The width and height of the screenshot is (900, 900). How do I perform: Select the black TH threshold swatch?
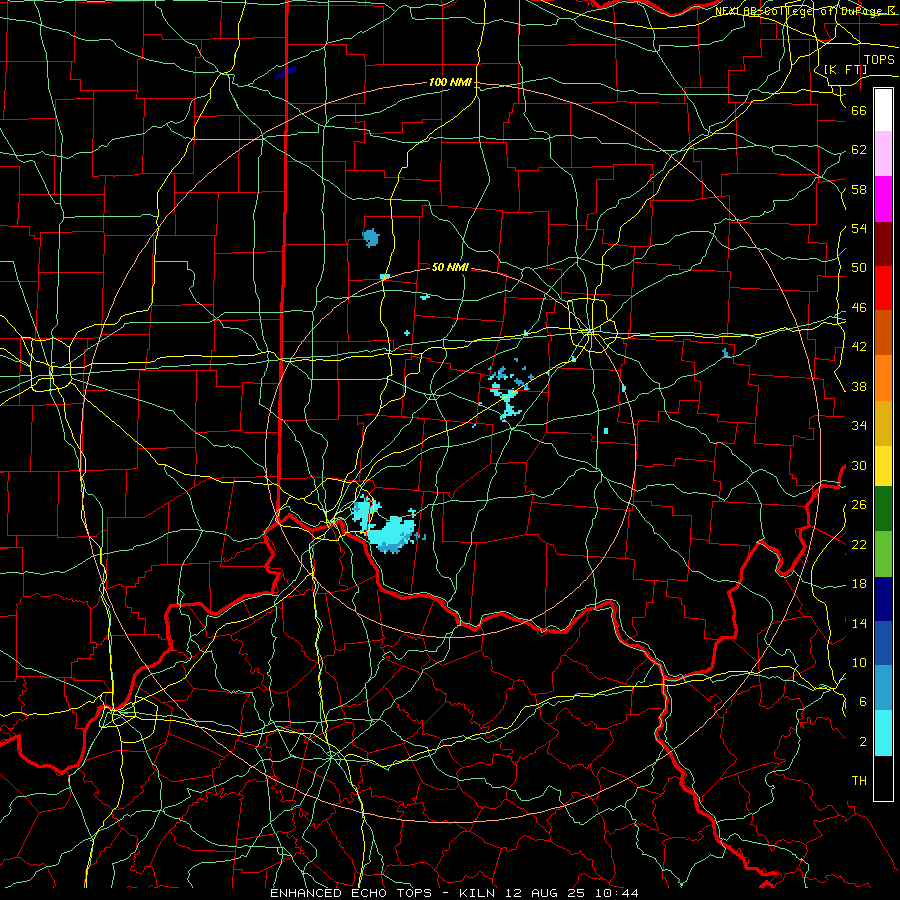[x=883, y=778]
